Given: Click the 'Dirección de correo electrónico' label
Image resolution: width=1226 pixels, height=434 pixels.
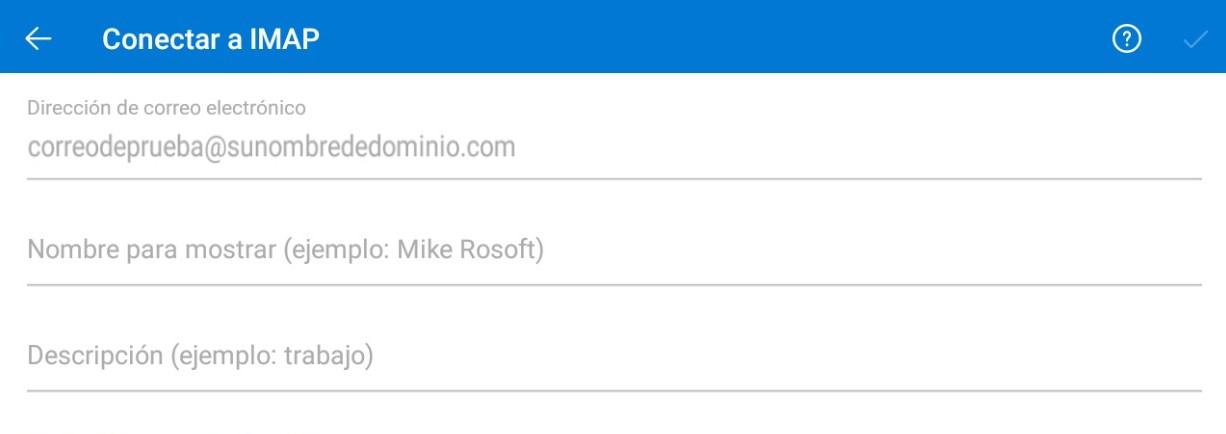Looking at the screenshot, I should pyautogui.click(x=167, y=106).
